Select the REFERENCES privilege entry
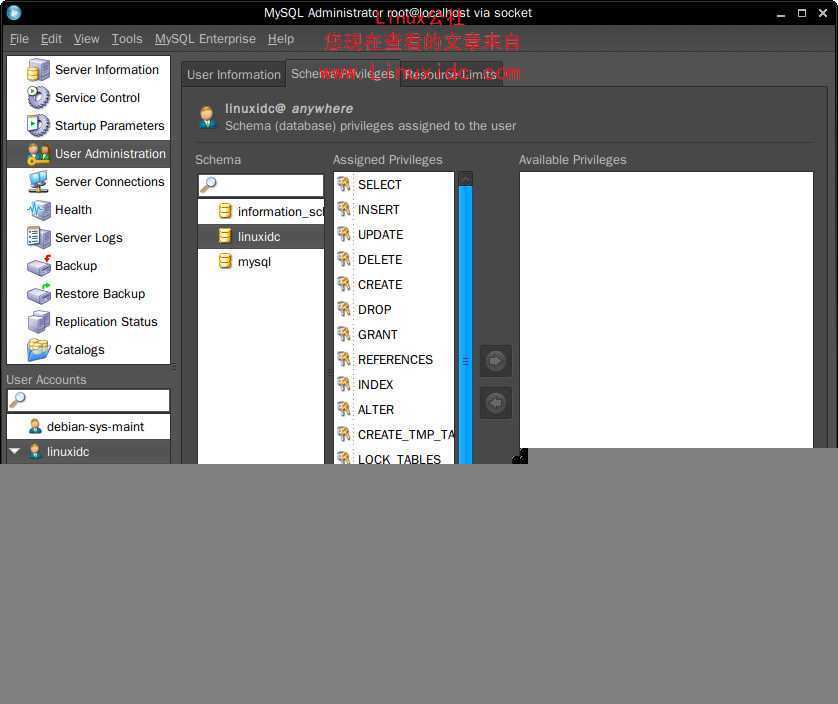Screen dimensions: 838x704 [394, 360]
